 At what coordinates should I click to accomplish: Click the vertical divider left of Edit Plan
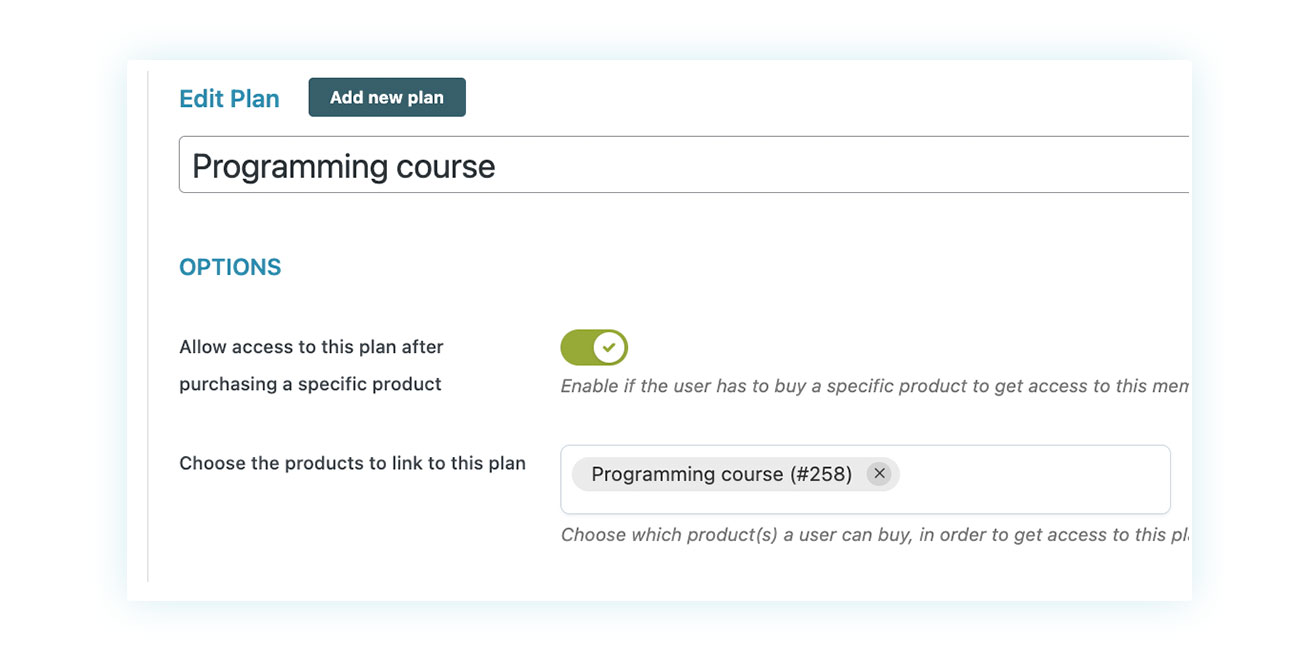pos(148,325)
